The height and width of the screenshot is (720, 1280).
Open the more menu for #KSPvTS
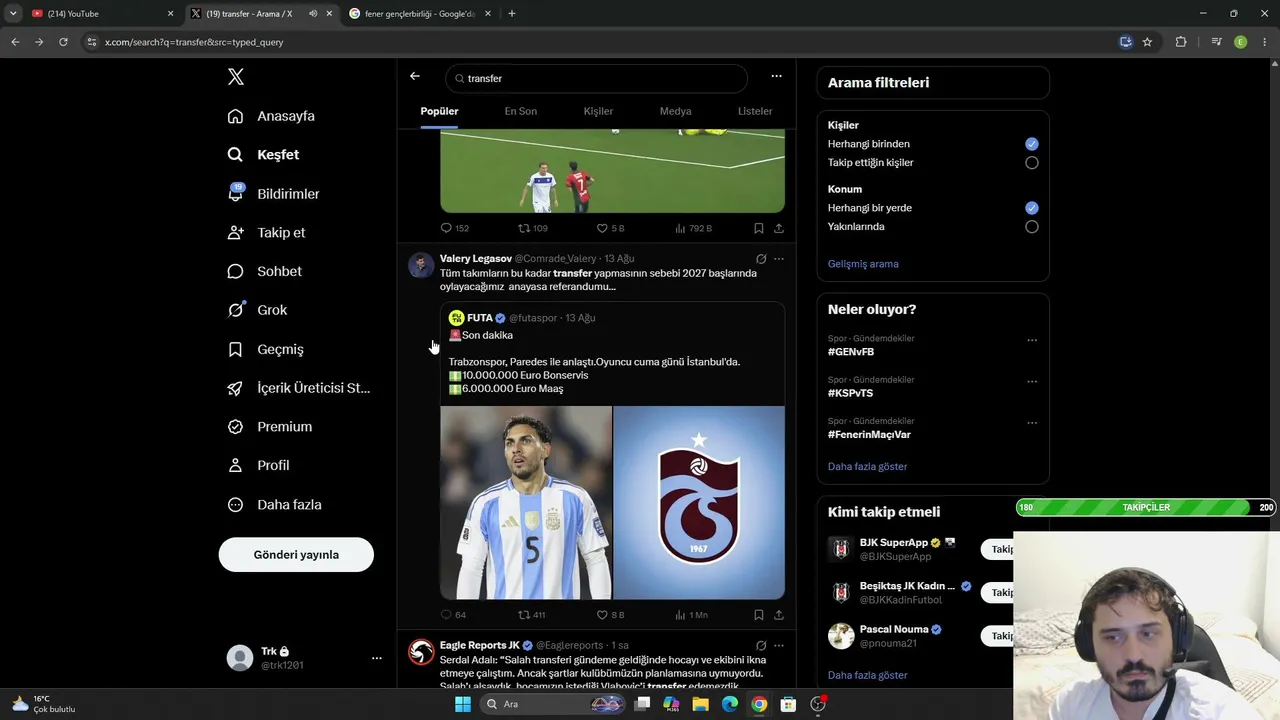[1032, 381]
